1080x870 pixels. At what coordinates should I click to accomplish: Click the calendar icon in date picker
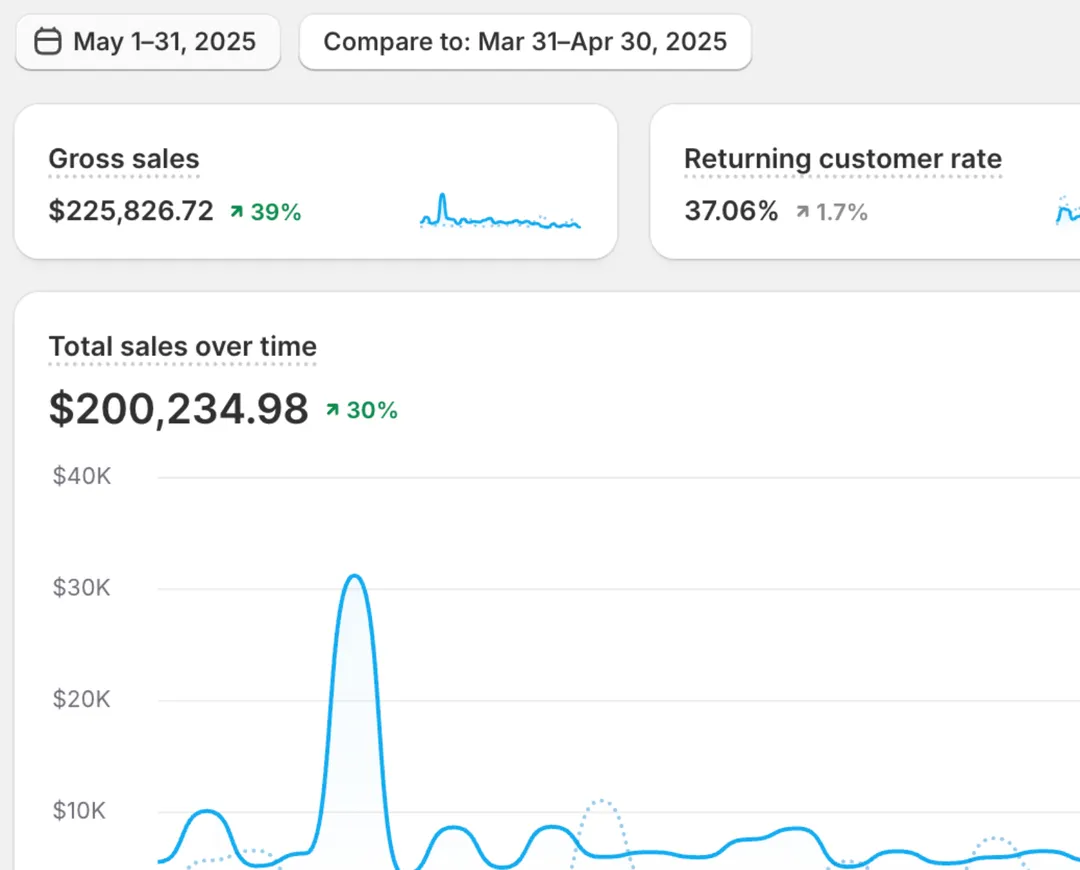click(x=47, y=42)
